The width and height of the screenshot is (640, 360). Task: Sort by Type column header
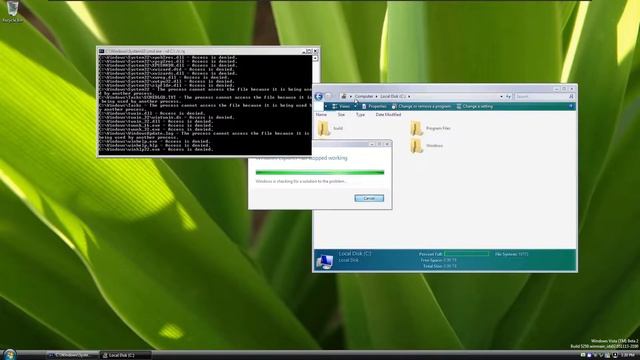coord(360,115)
